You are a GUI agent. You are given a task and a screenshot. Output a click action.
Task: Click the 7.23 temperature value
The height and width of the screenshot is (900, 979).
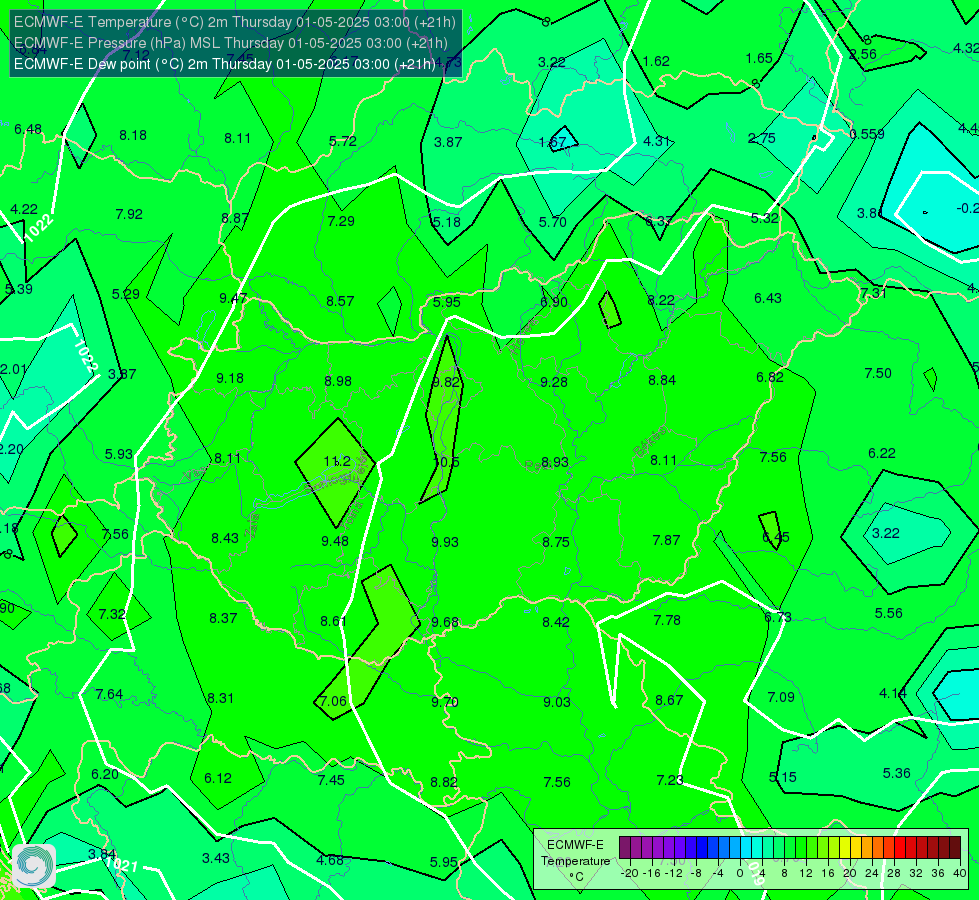[670, 780]
